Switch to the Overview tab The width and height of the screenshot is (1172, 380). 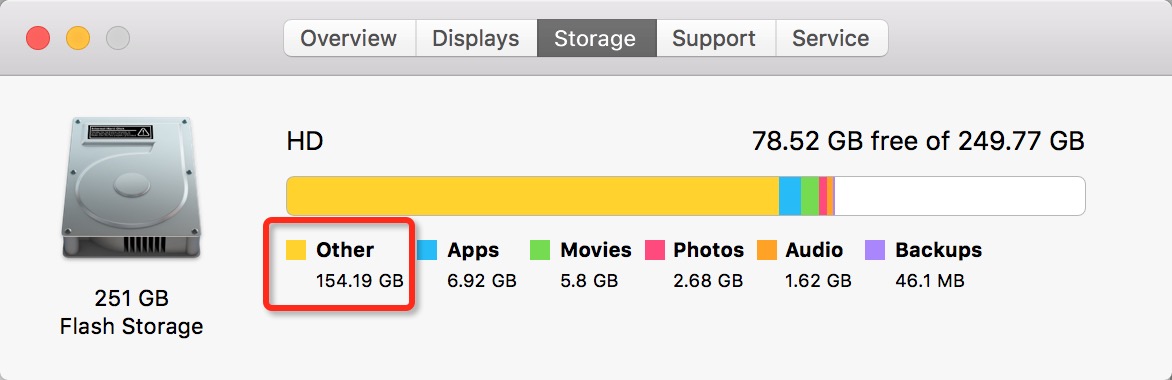tap(349, 38)
